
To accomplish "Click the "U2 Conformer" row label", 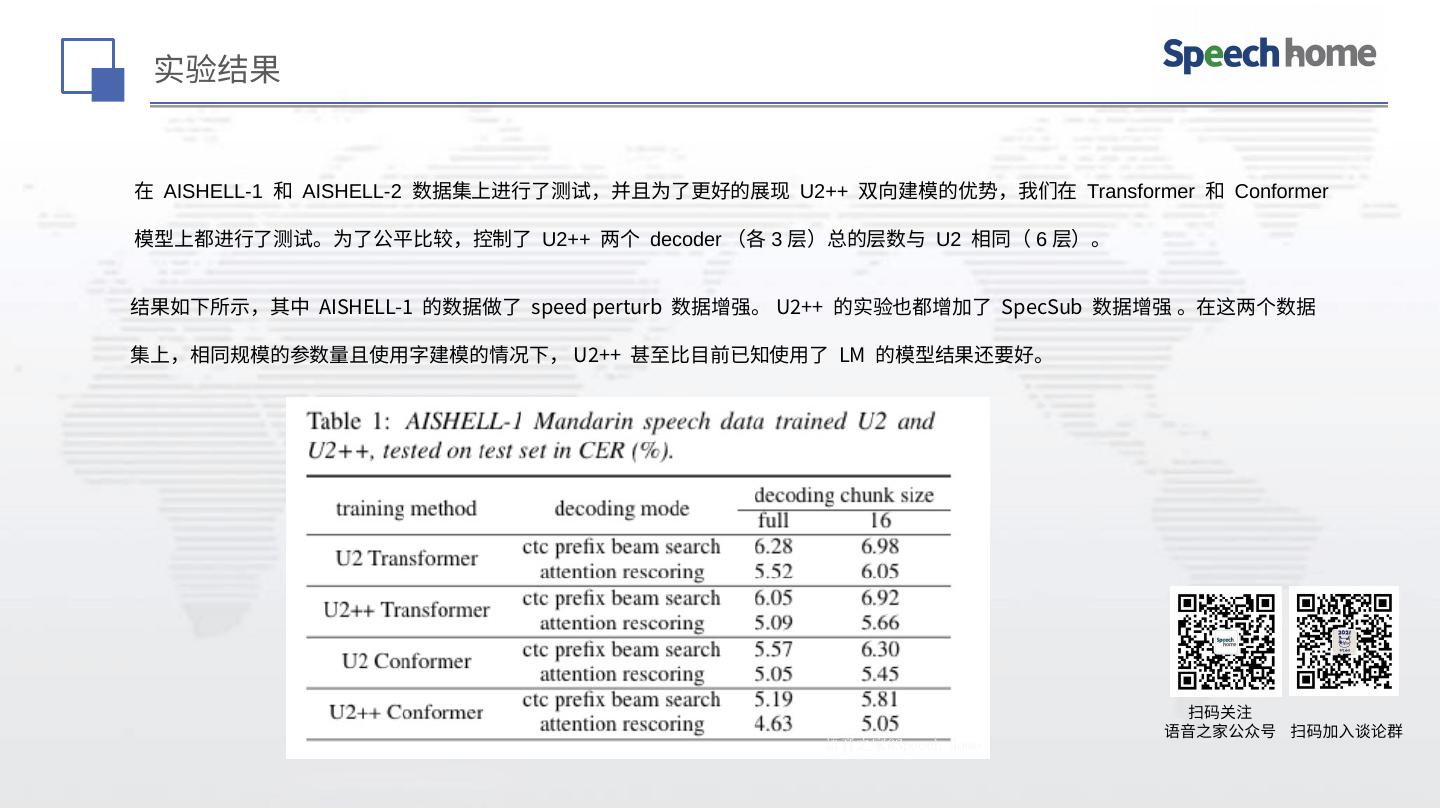I will click(x=406, y=661).
